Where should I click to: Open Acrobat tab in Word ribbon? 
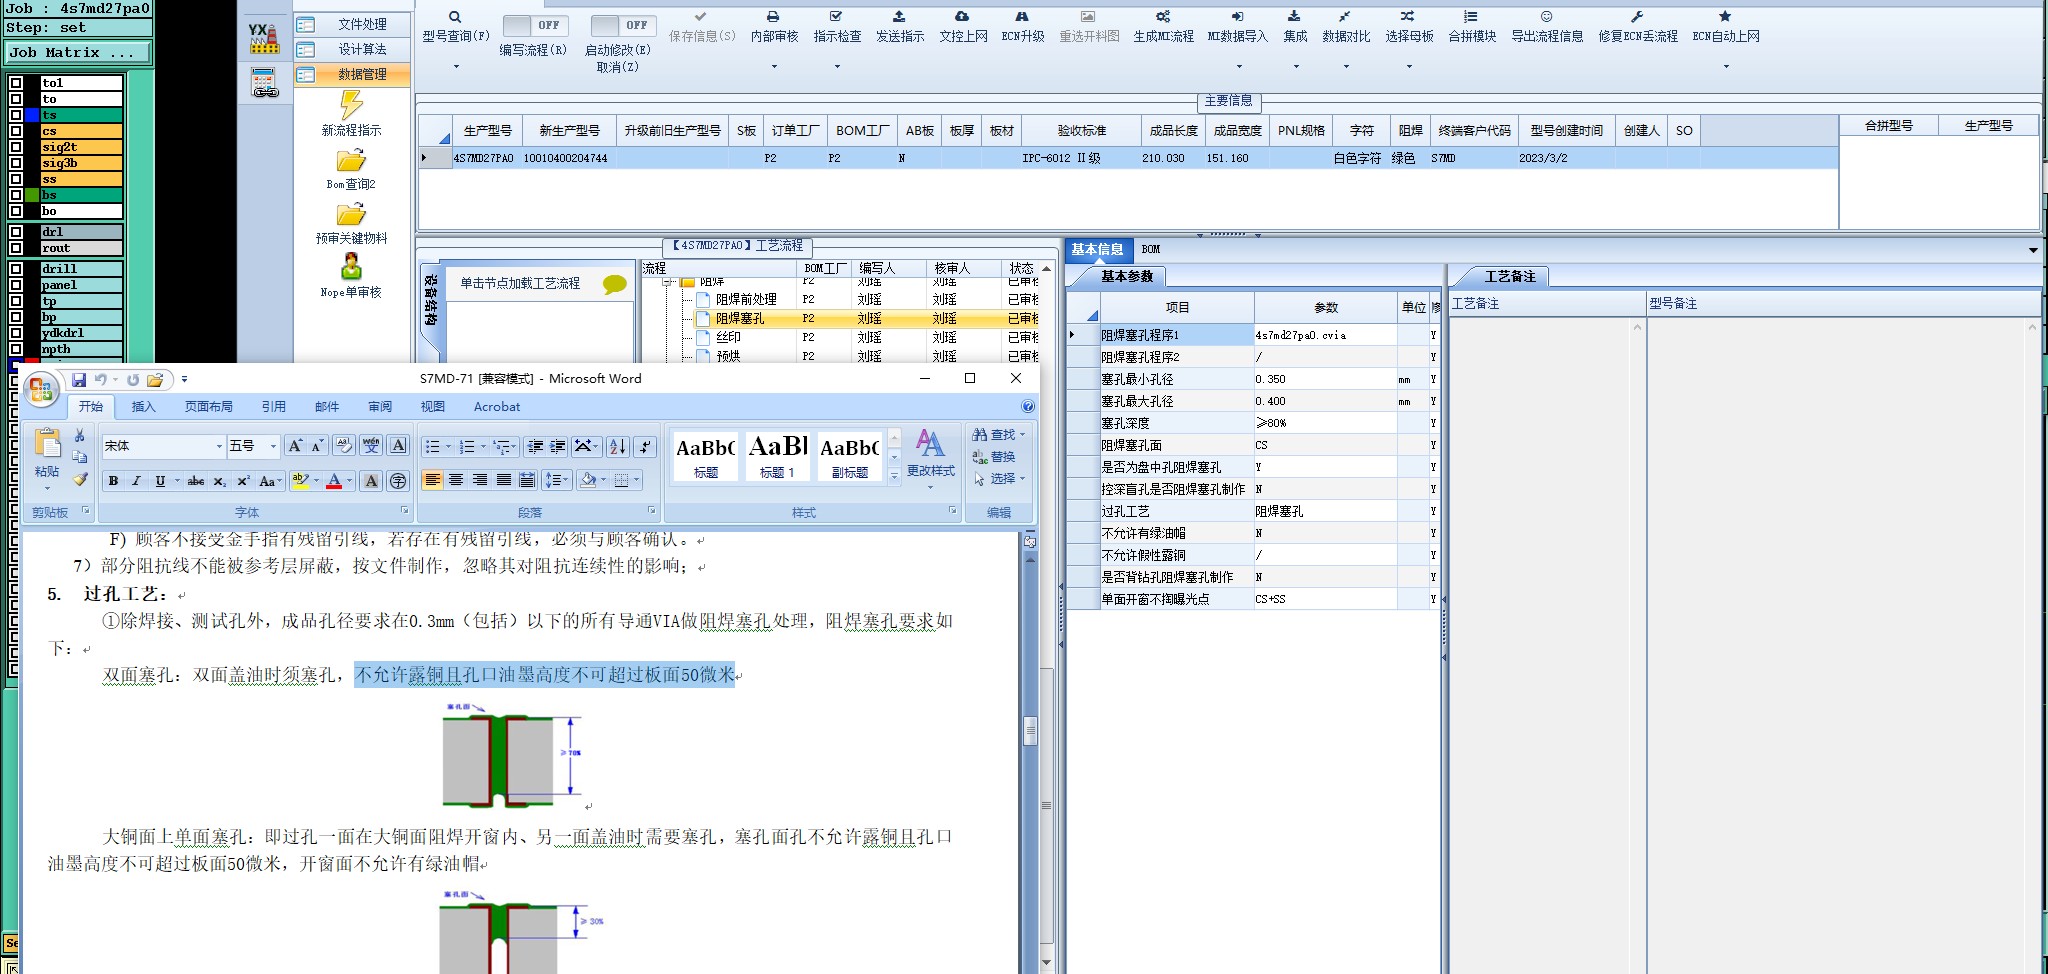click(497, 407)
